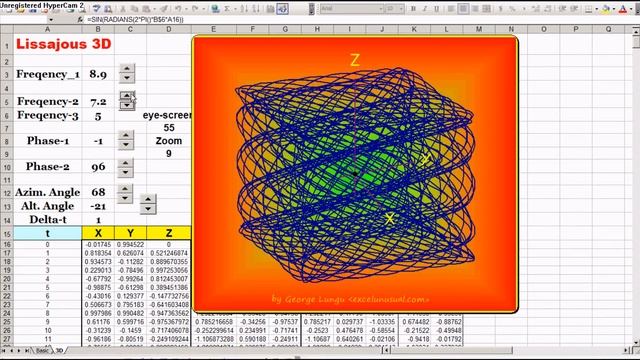640x360 pixels.
Task: Open the Undo history dropdown arrow
Action: [186, 9]
